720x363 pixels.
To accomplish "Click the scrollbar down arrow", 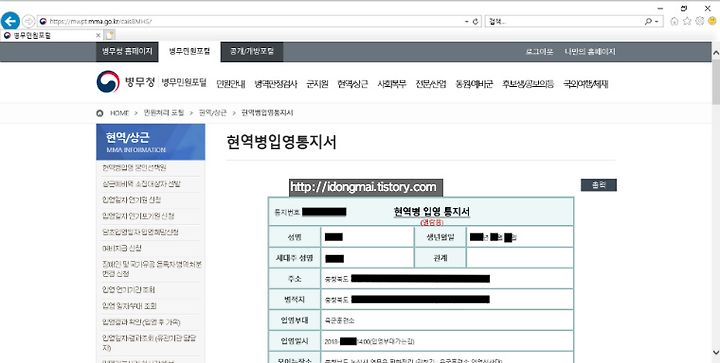I will click(716, 352).
